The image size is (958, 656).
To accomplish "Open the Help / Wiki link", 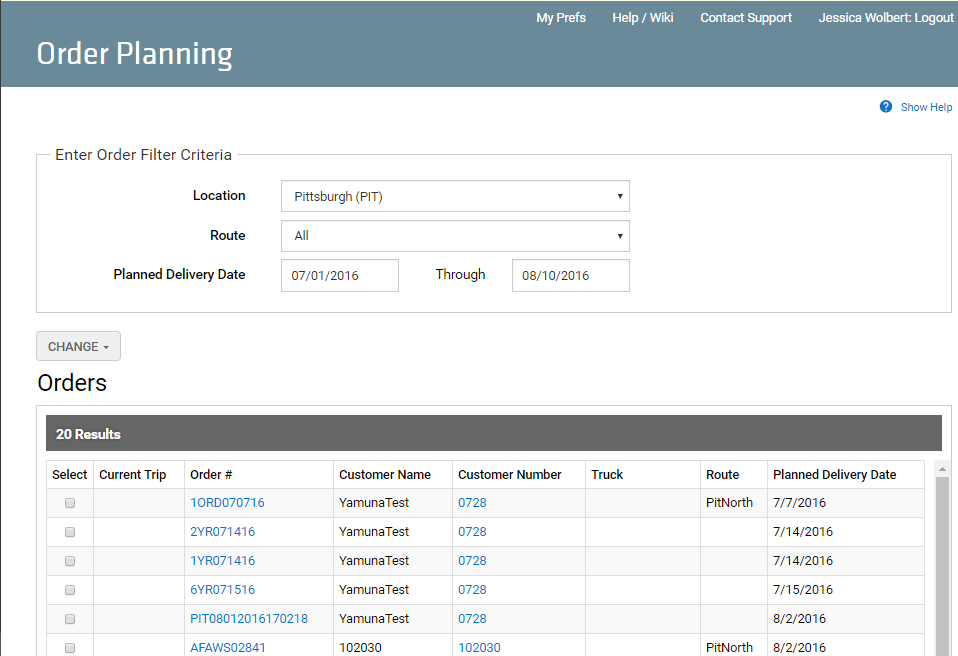I will pyautogui.click(x=643, y=18).
